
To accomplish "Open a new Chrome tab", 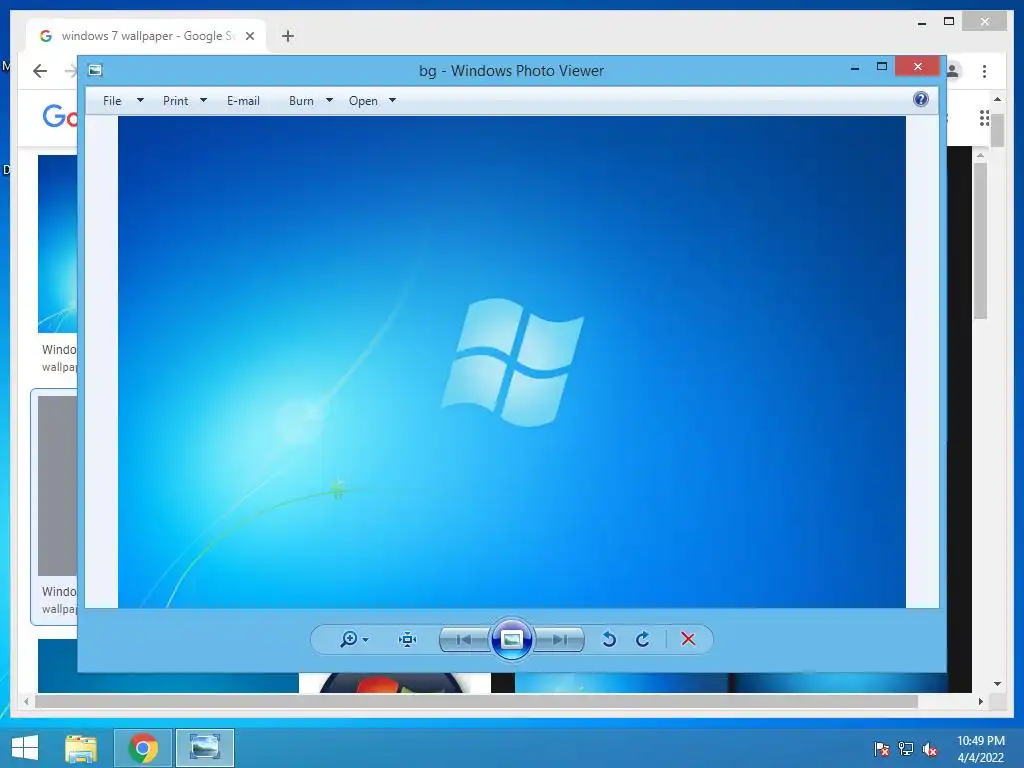I will pyautogui.click(x=288, y=36).
